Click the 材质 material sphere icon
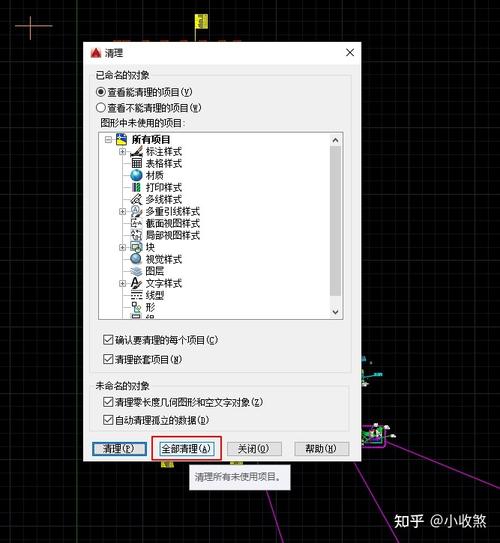 point(136,175)
